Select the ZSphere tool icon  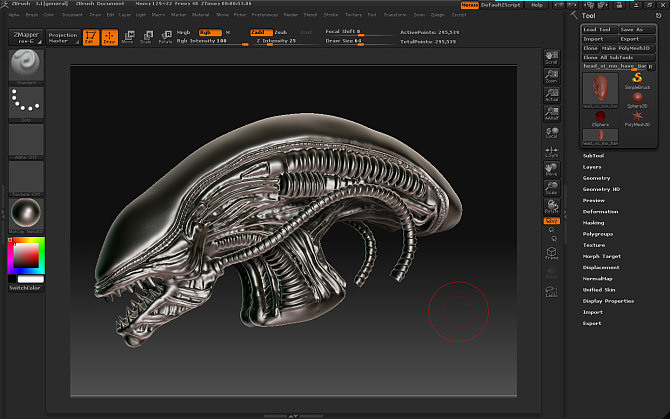coord(600,118)
